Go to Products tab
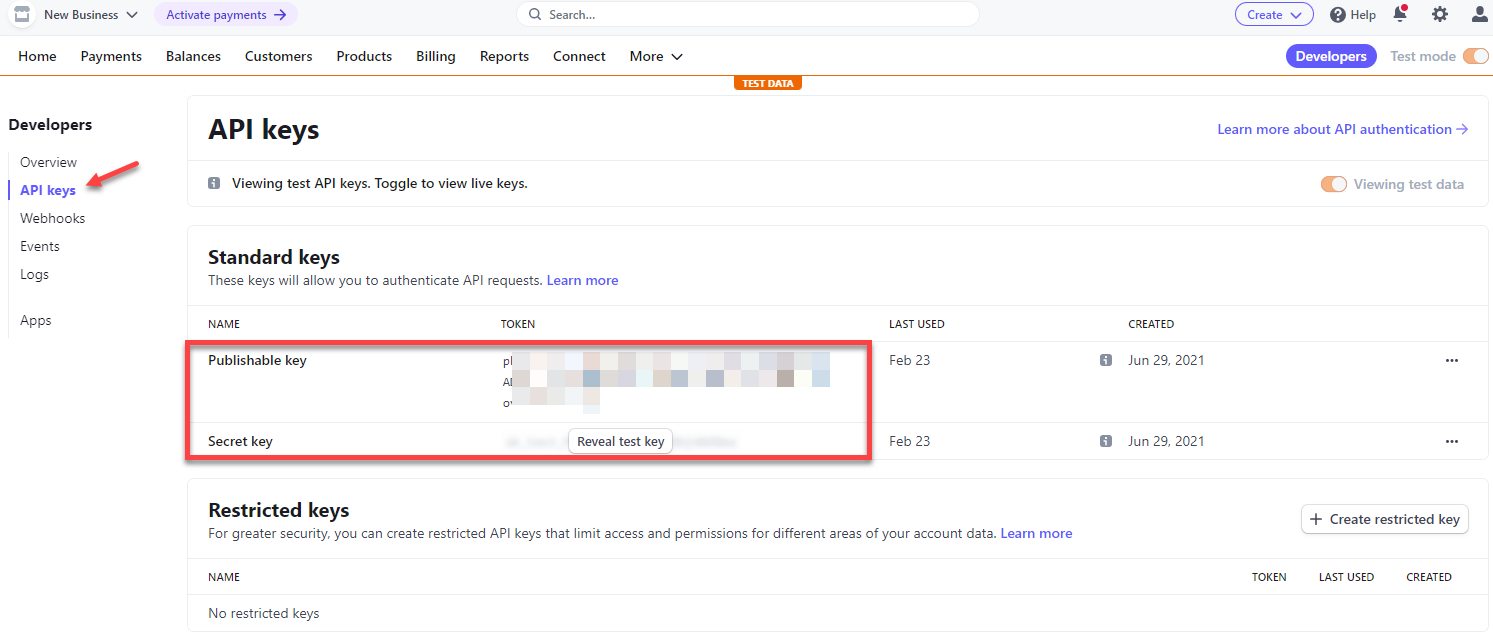 pos(364,56)
